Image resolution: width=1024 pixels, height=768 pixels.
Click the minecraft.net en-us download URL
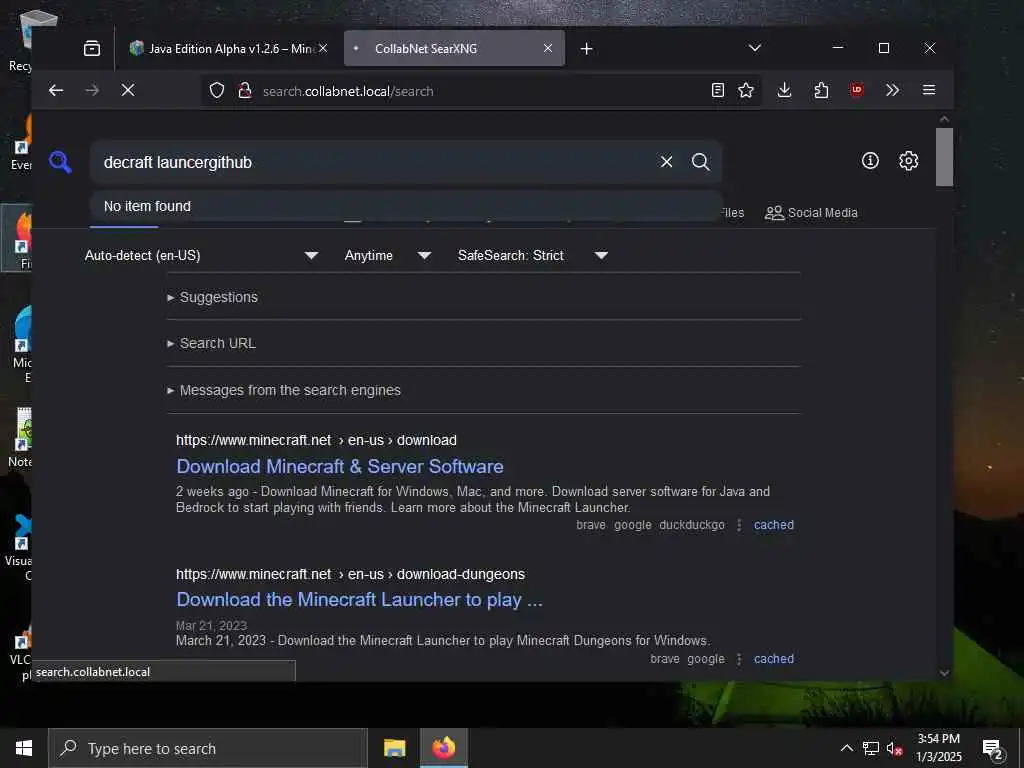click(316, 440)
